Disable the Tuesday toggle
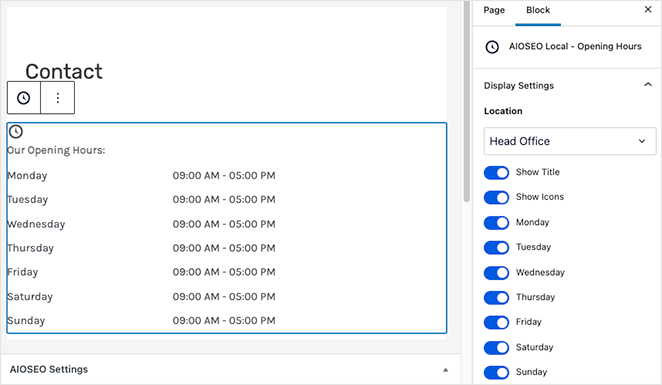This screenshot has height=385, width=662. [496, 247]
